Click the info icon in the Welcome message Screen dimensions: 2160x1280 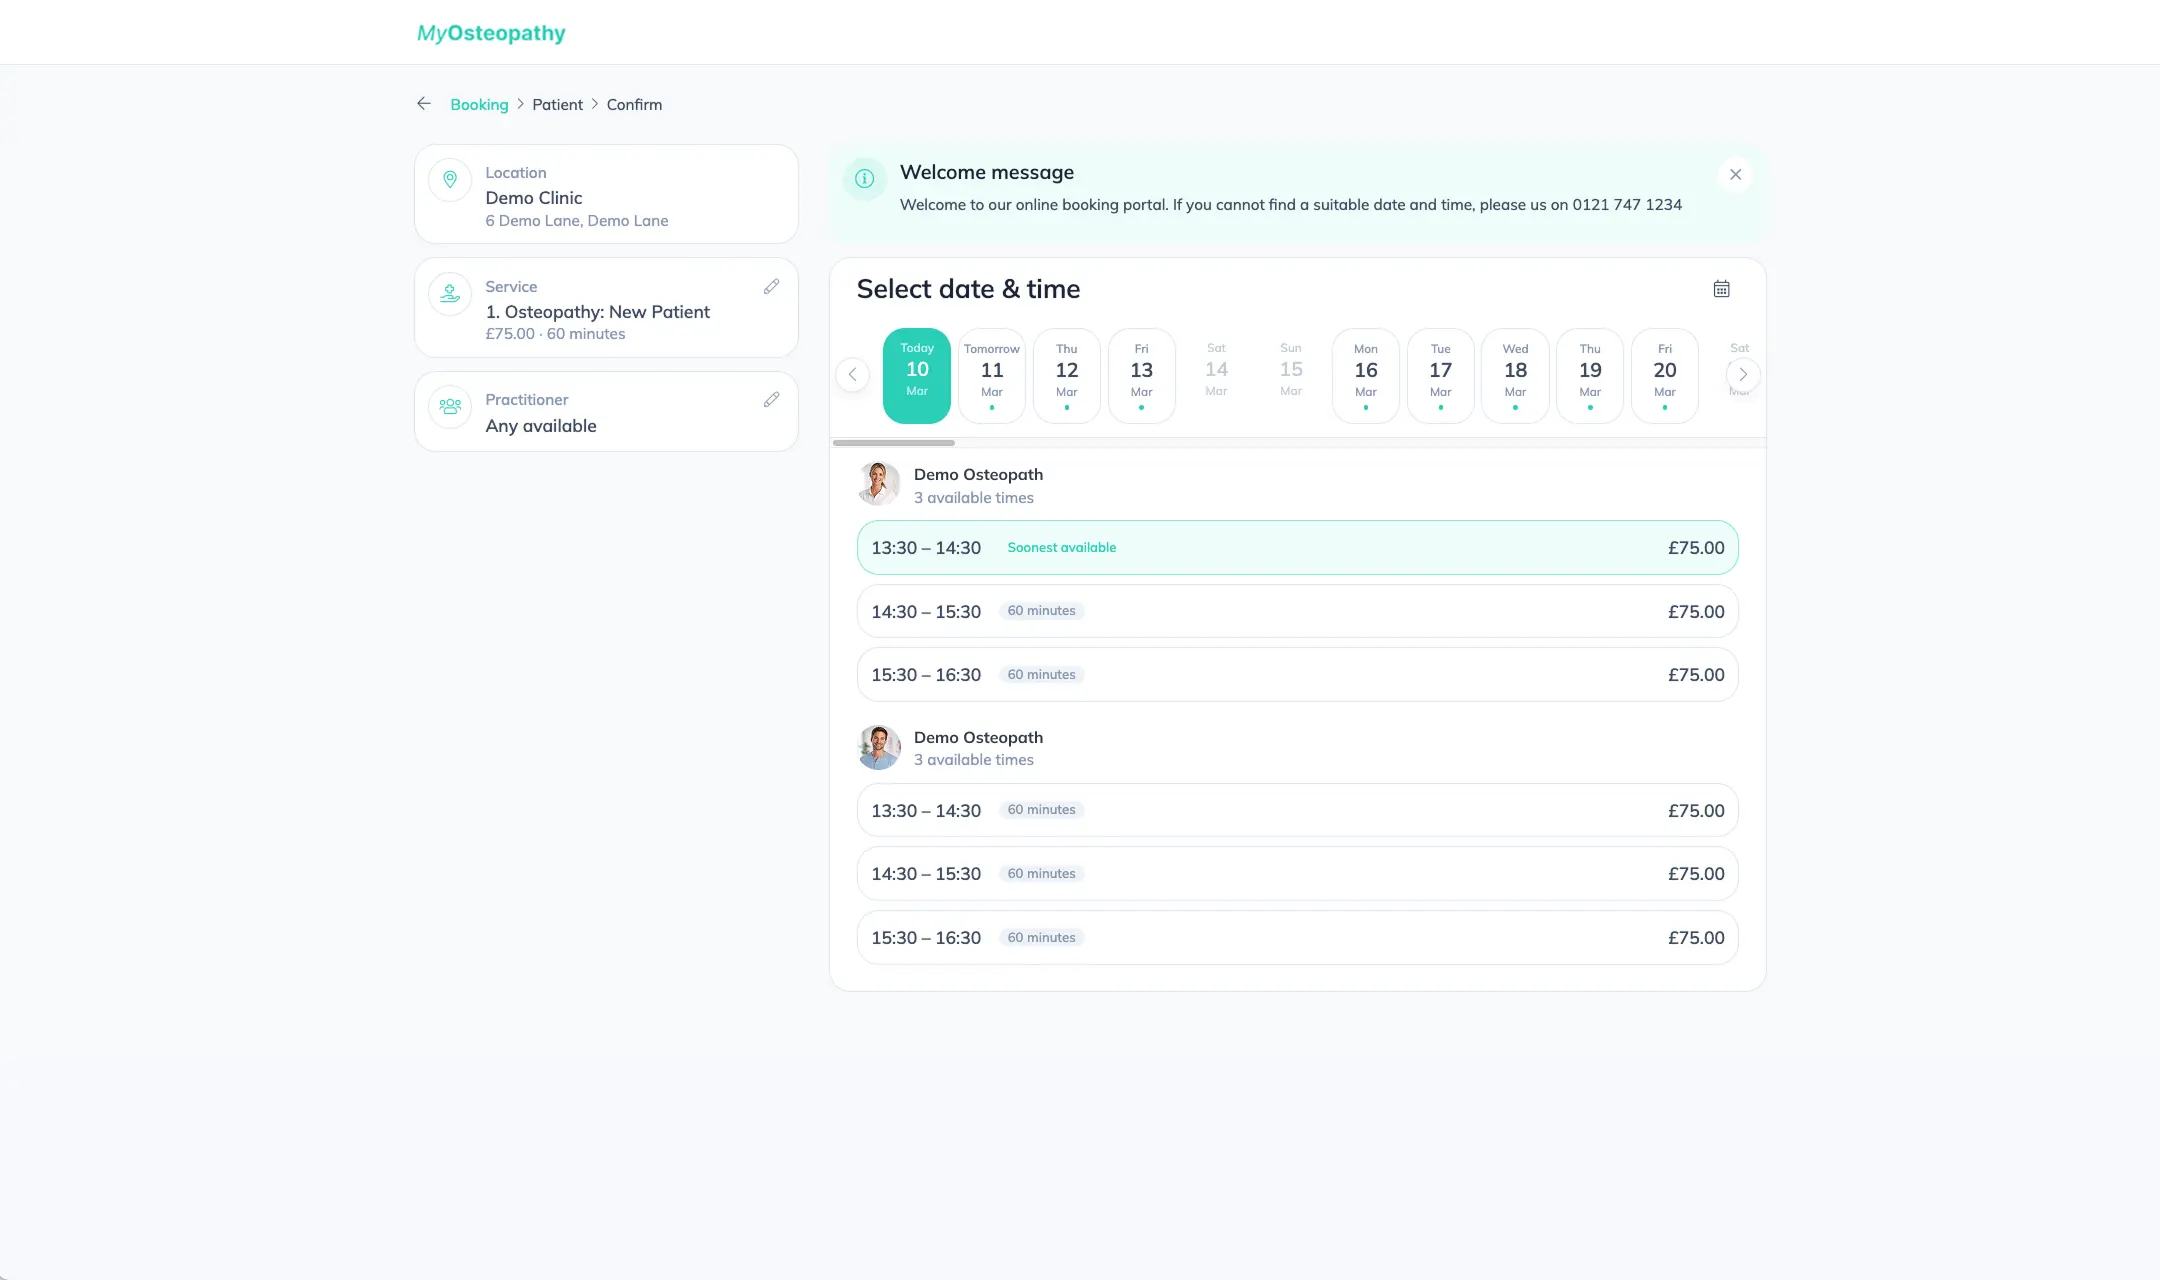864,180
